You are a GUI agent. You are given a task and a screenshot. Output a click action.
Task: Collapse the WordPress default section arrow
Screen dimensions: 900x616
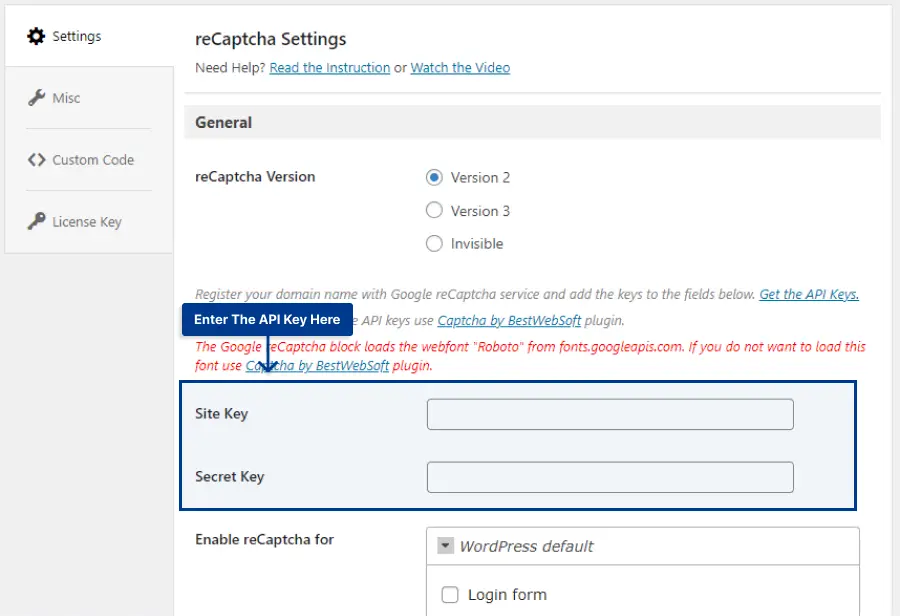tap(445, 545)
